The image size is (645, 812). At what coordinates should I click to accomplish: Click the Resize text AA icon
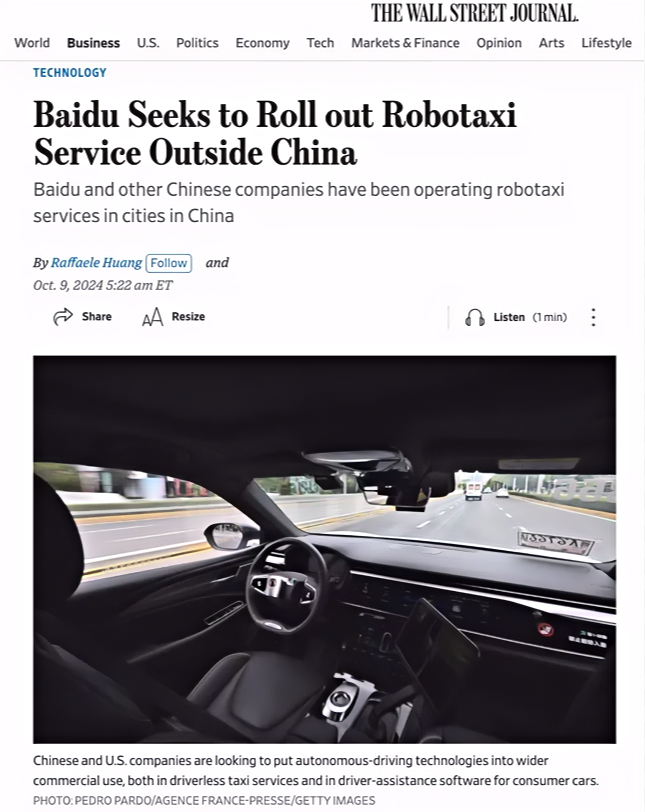pos(152,317)
